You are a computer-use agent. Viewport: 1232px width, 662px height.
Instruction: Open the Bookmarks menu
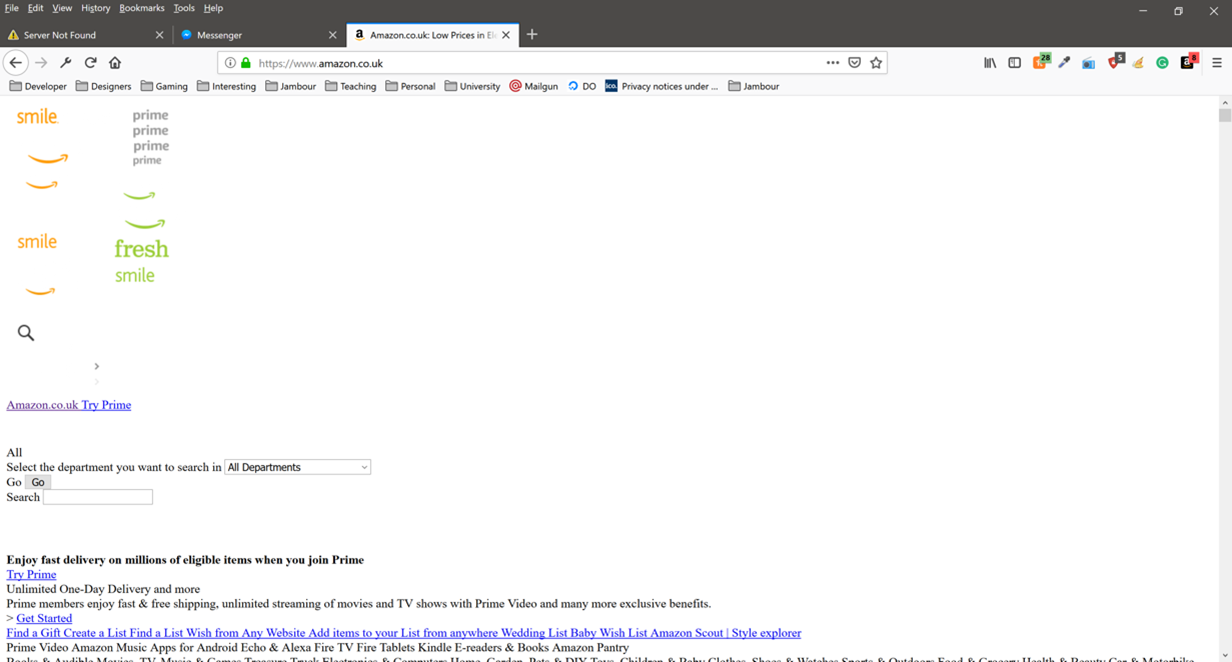[141, 8]
